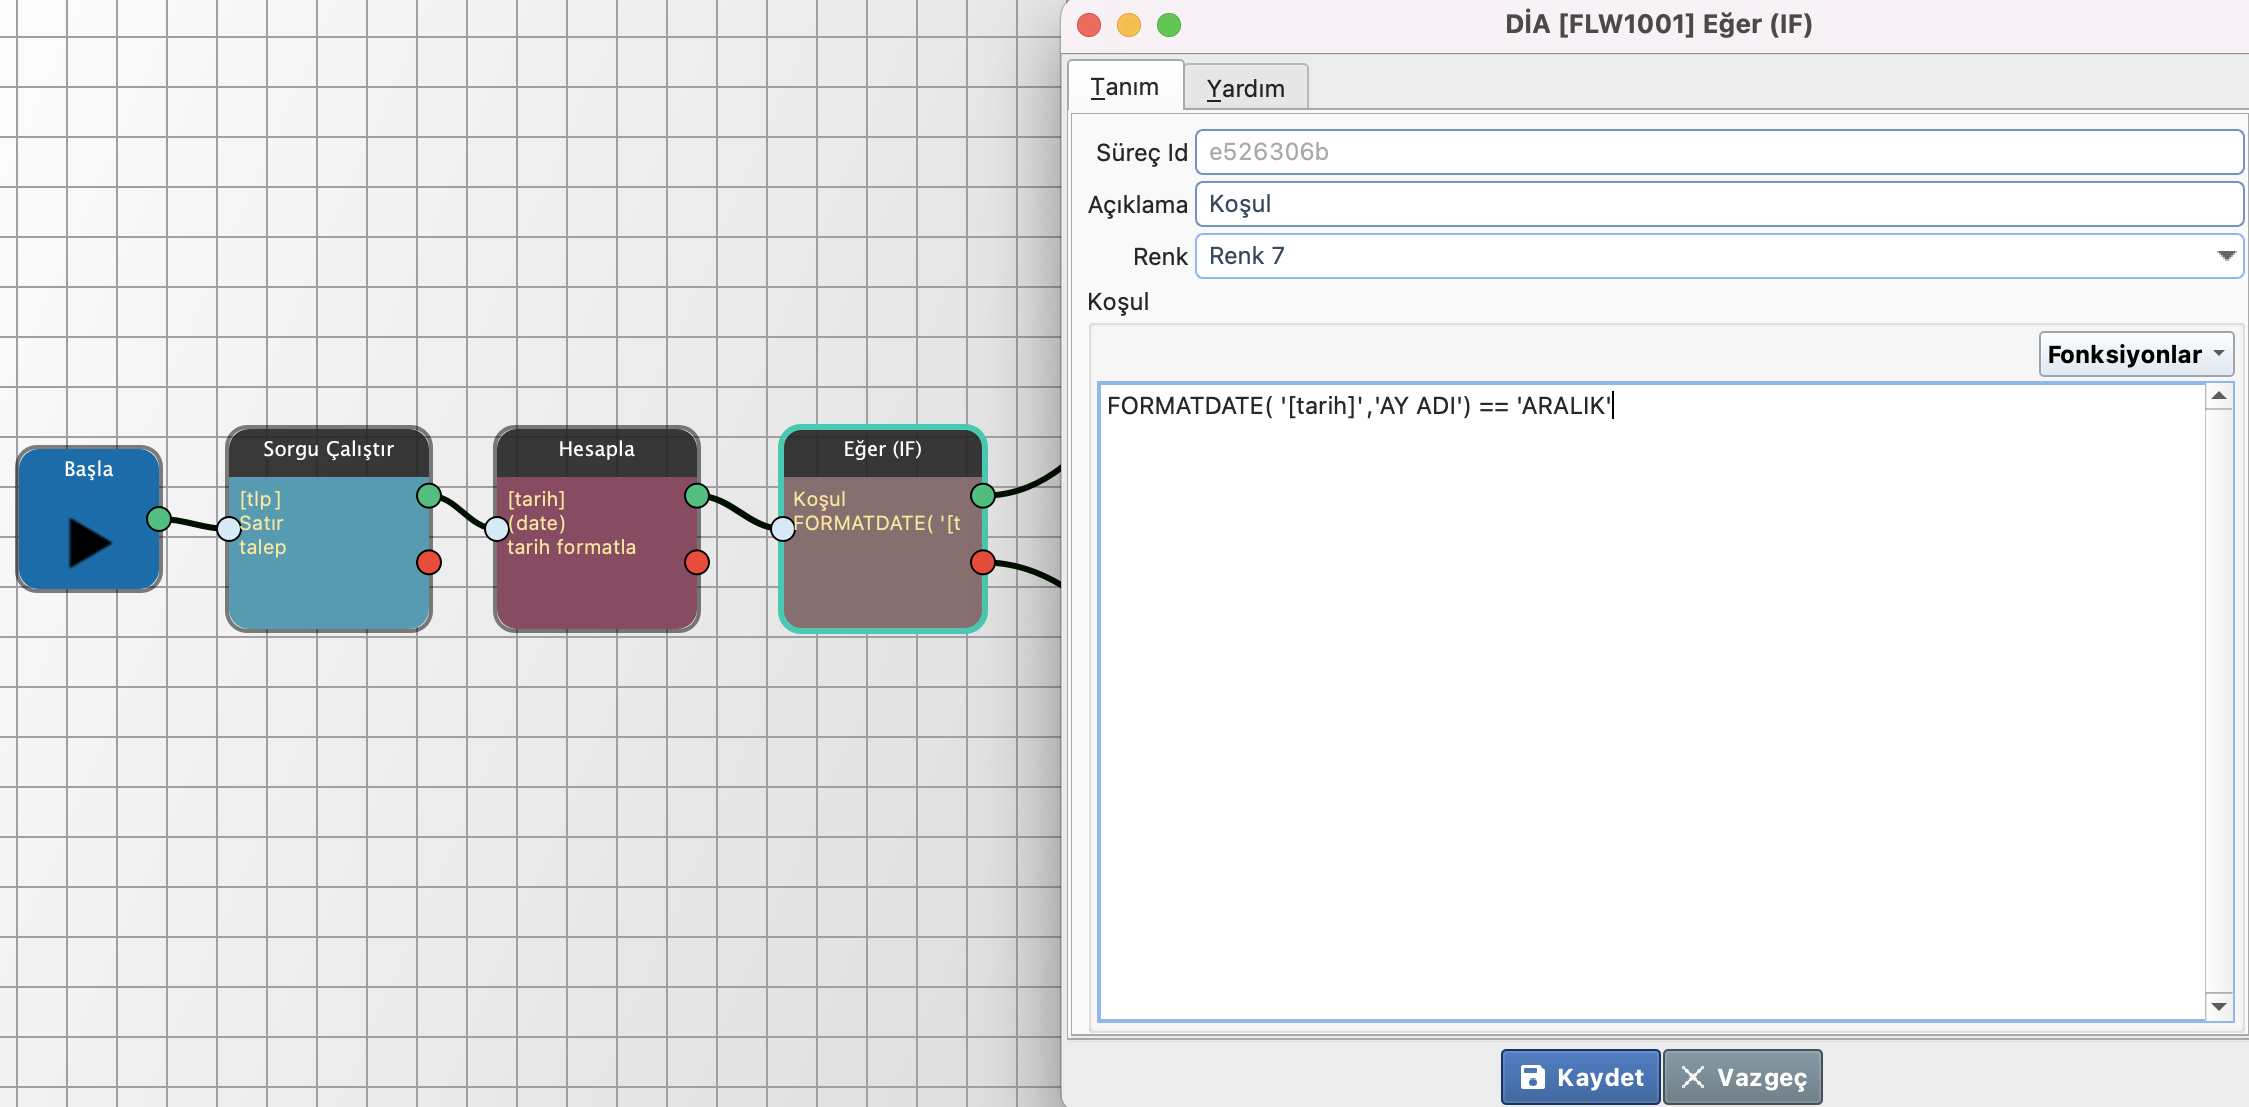Viewport: 2249px width, 1107px height.
Task: Select the Tanım tab
Action: coord(1125,87)
